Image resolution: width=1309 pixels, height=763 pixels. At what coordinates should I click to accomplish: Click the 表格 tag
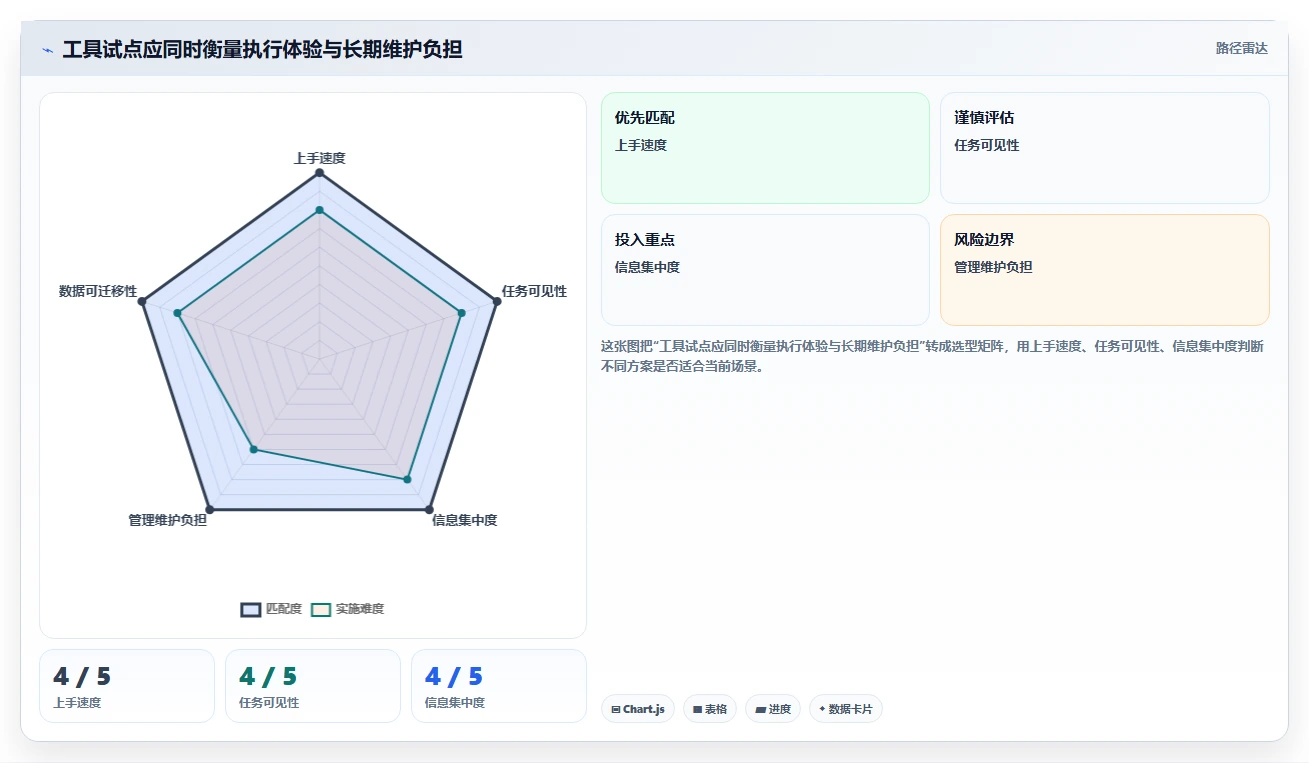pos(710,709)
